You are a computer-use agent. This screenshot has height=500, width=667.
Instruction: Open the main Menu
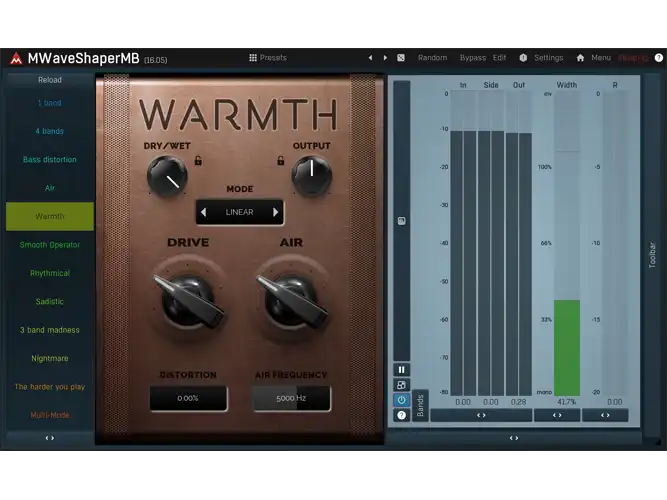pos(601,57)
